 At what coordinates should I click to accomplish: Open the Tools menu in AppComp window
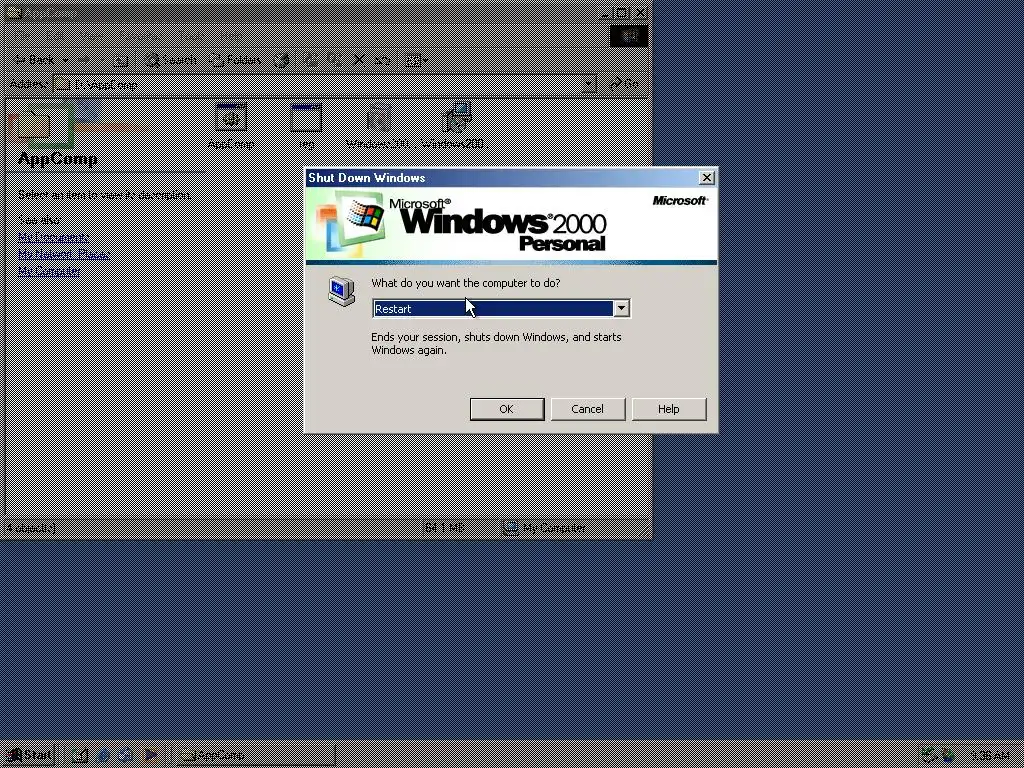[x=191, y=36]
